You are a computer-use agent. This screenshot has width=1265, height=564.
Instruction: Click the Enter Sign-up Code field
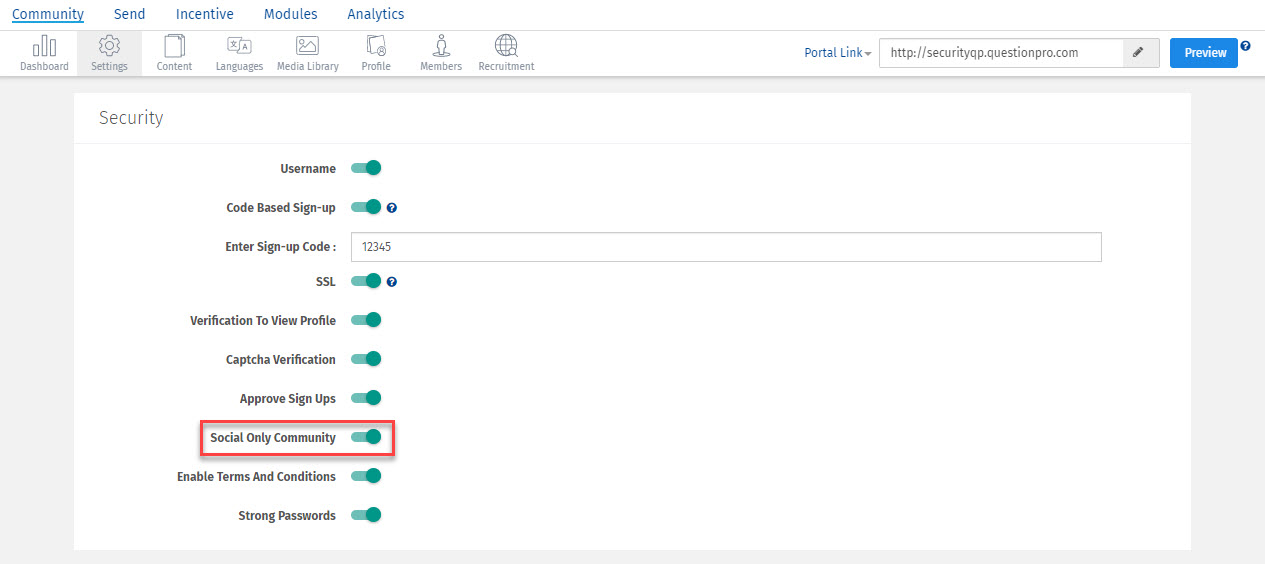tap(726, 247)
